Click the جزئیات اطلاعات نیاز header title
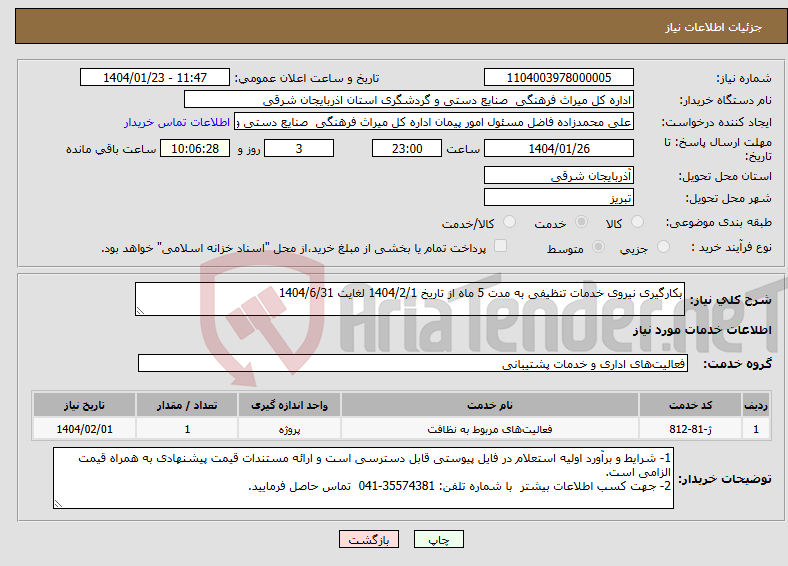 click(714, 27)
